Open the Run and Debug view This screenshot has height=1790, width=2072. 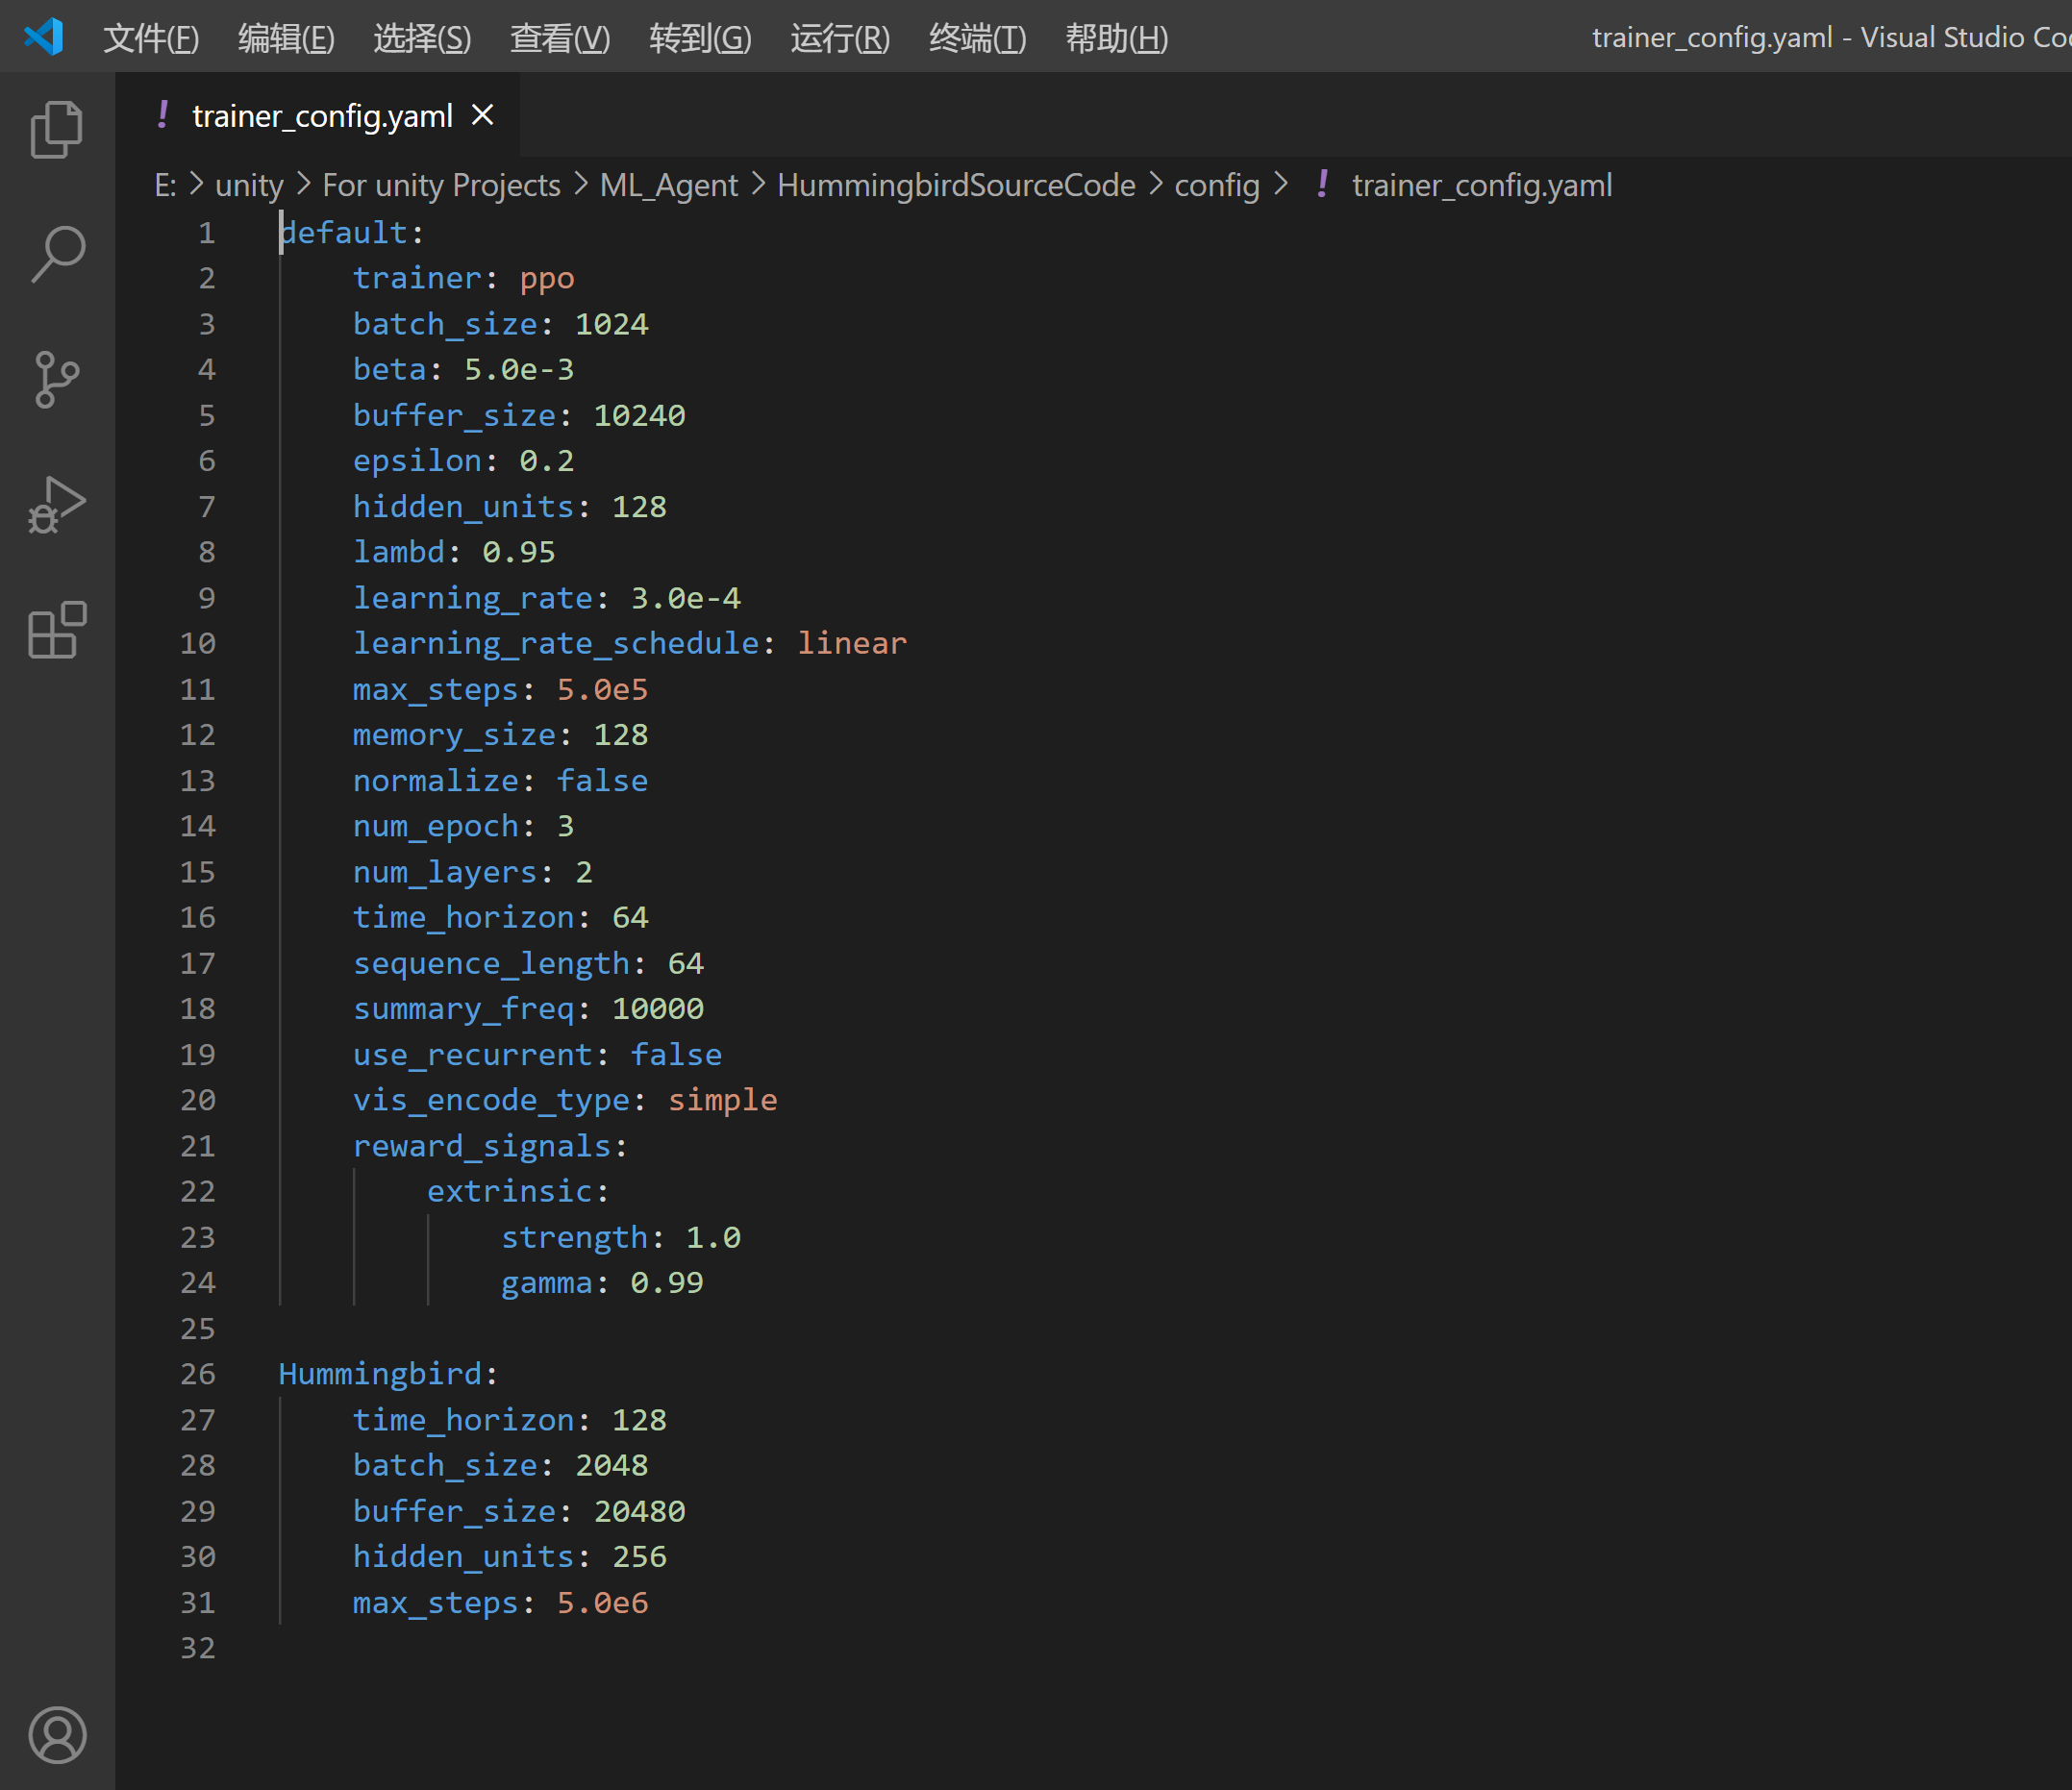[57, 505]
